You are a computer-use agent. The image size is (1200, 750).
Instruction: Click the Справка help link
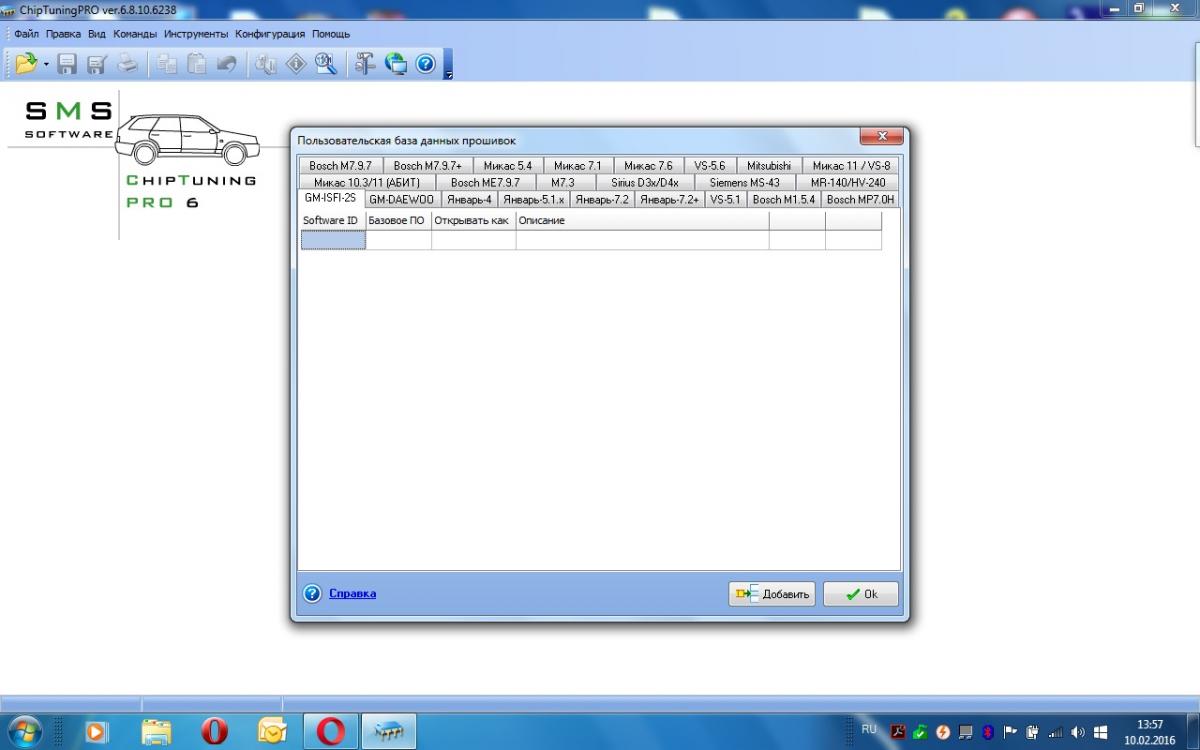(x=352, y=593)
